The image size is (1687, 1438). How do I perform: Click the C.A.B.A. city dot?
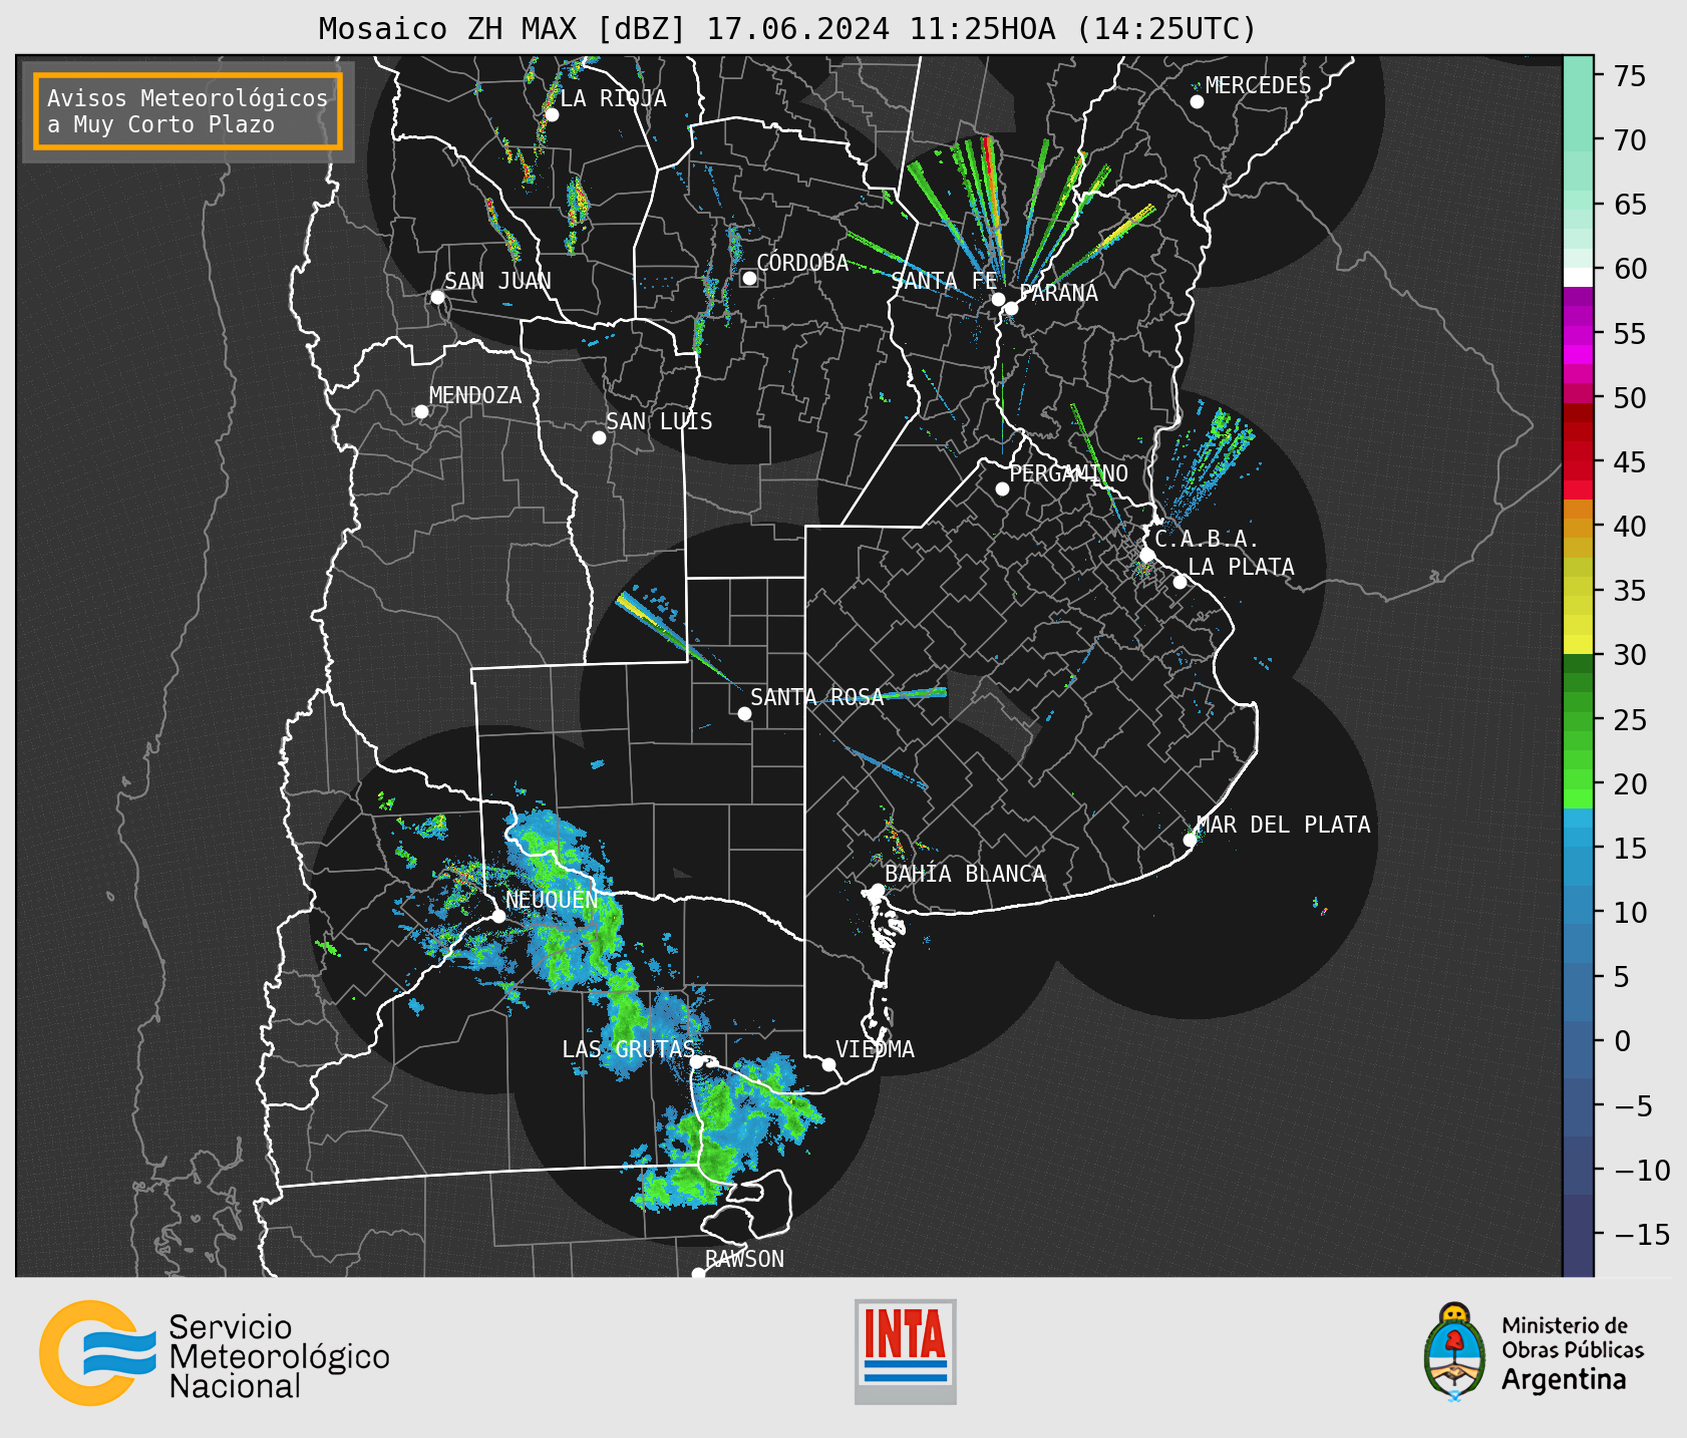coord(1148,555)
